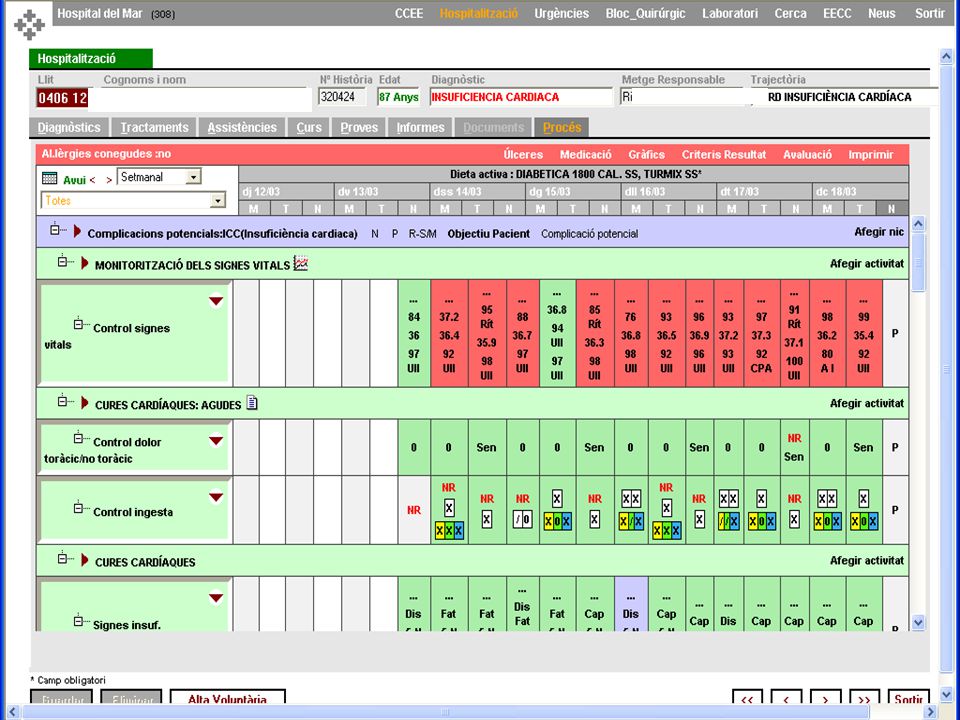Click the red arrow beside Complicacions potencials
This screenshot has width=960, height=720.
[77, 231]
